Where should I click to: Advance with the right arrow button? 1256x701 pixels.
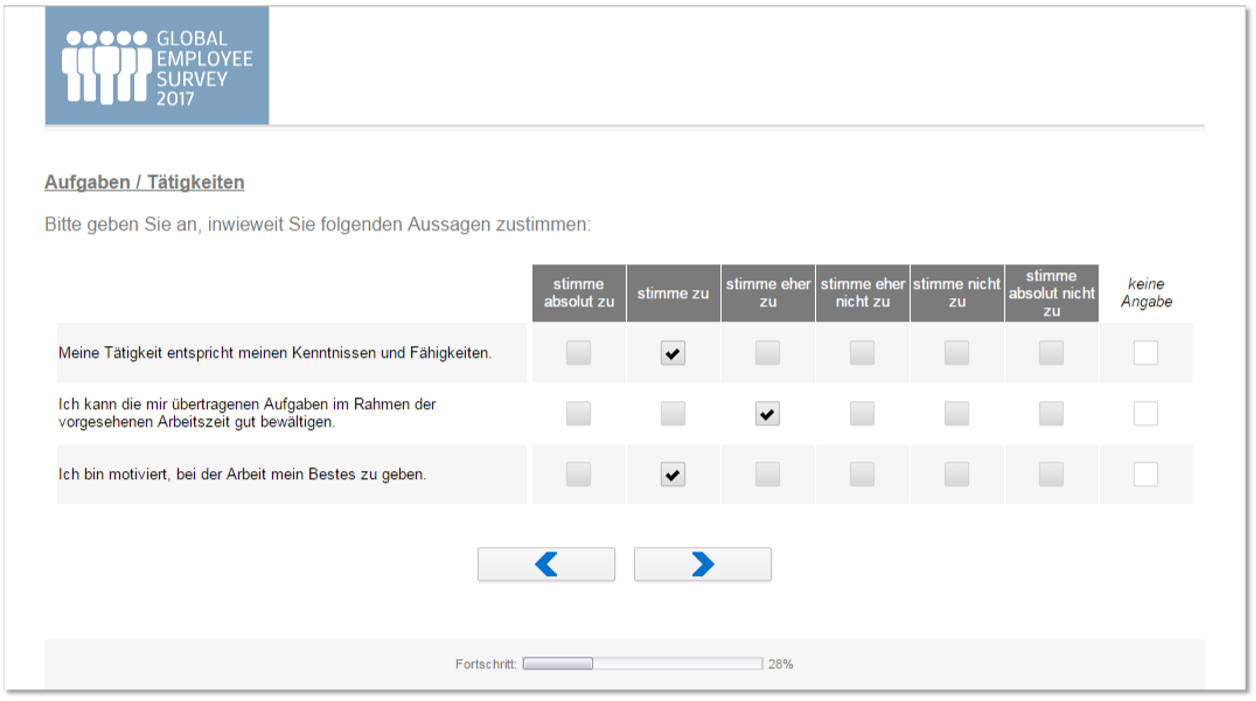pos(702,565)
